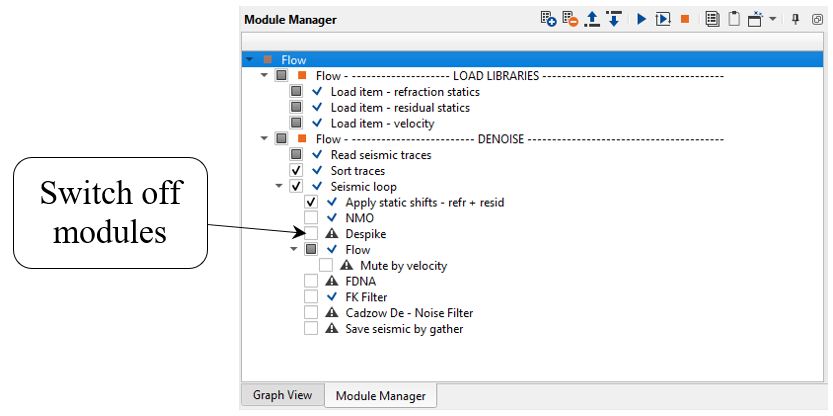Image resolution: width=833 pixels, height=416 pixels.
Task: Enable the FK Filter checkbox
Action: 311,297
